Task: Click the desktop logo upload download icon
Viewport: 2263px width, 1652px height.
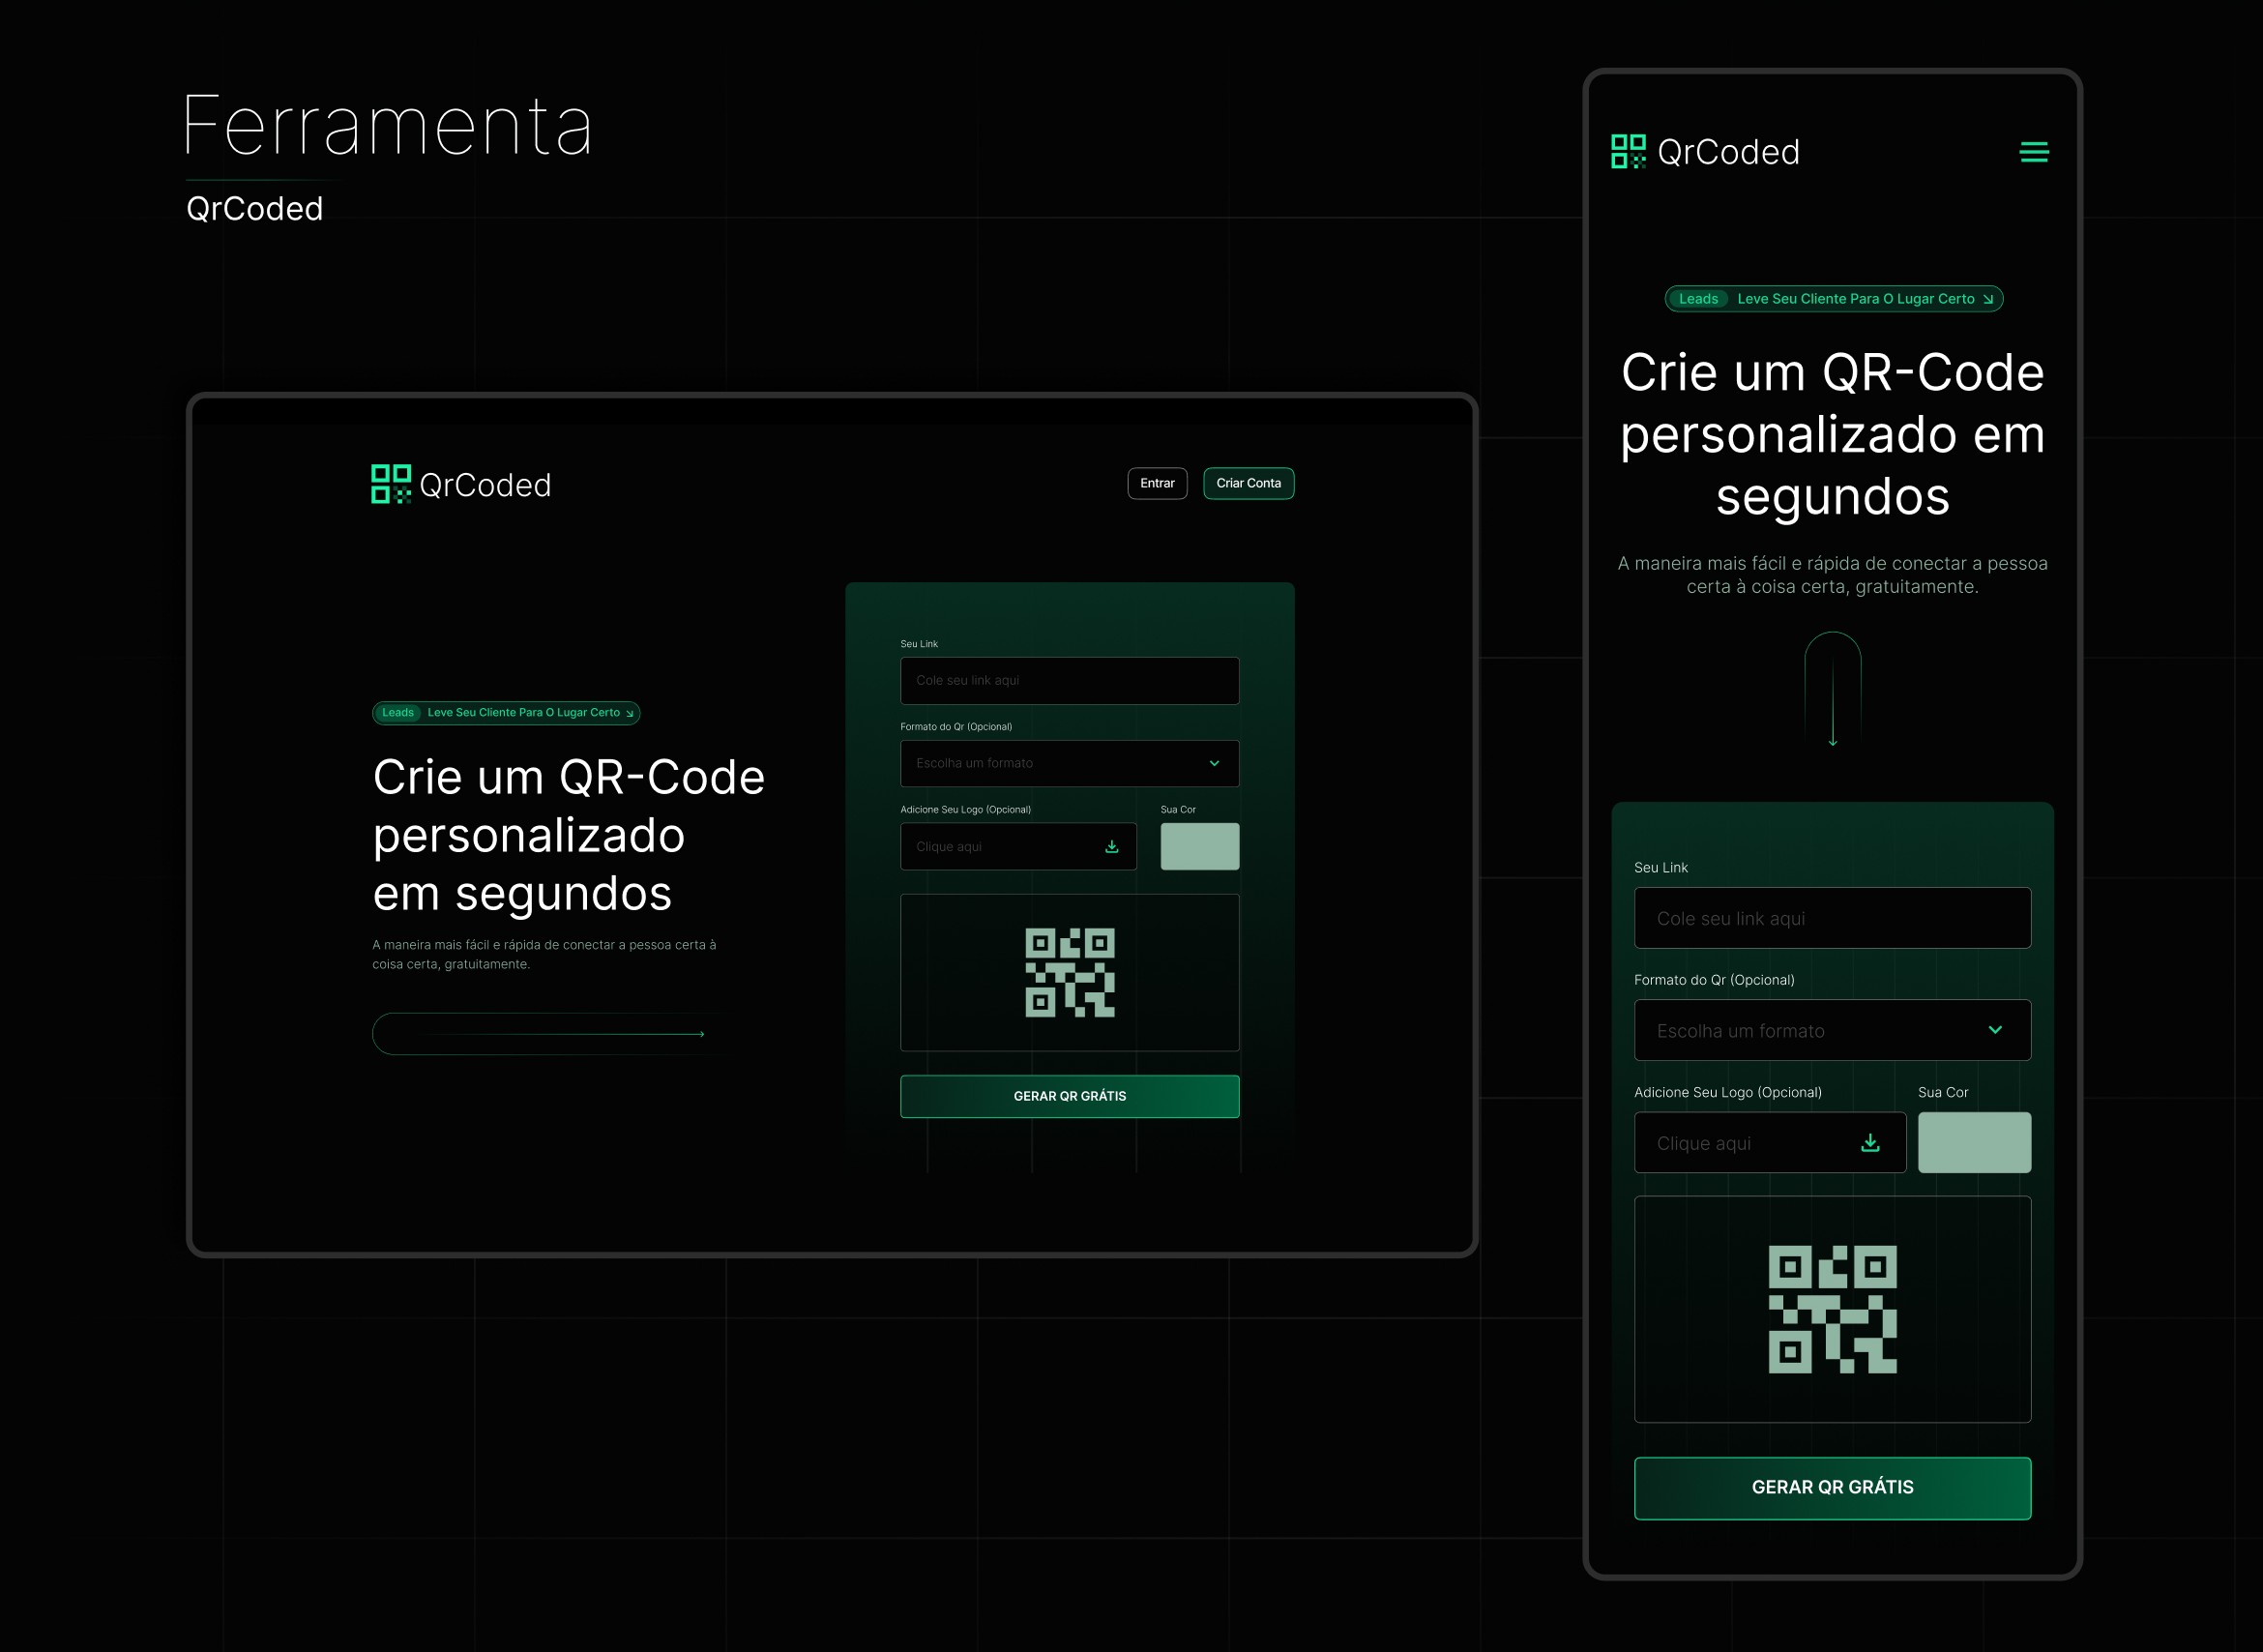Action: [x=1111, y=847]
